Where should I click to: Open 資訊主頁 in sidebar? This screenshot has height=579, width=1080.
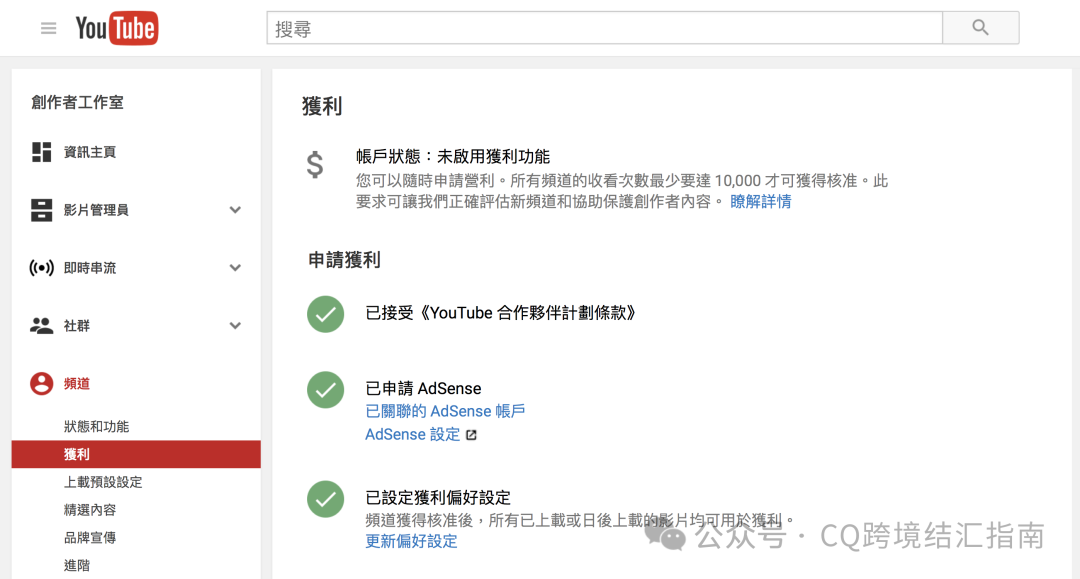[x=90, y=152]
